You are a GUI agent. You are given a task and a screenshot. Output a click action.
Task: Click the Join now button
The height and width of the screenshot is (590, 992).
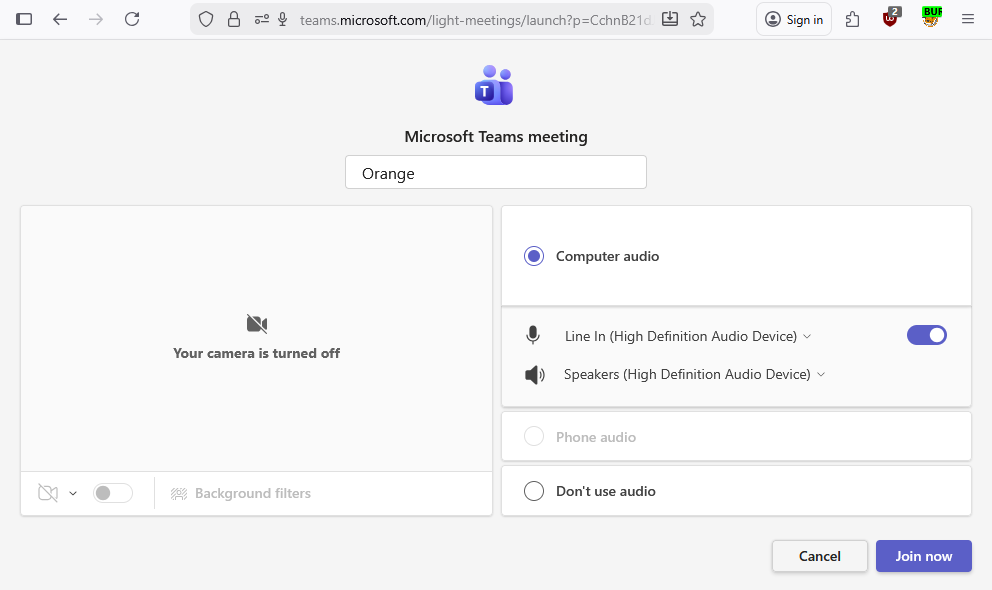tap(923, 556)
